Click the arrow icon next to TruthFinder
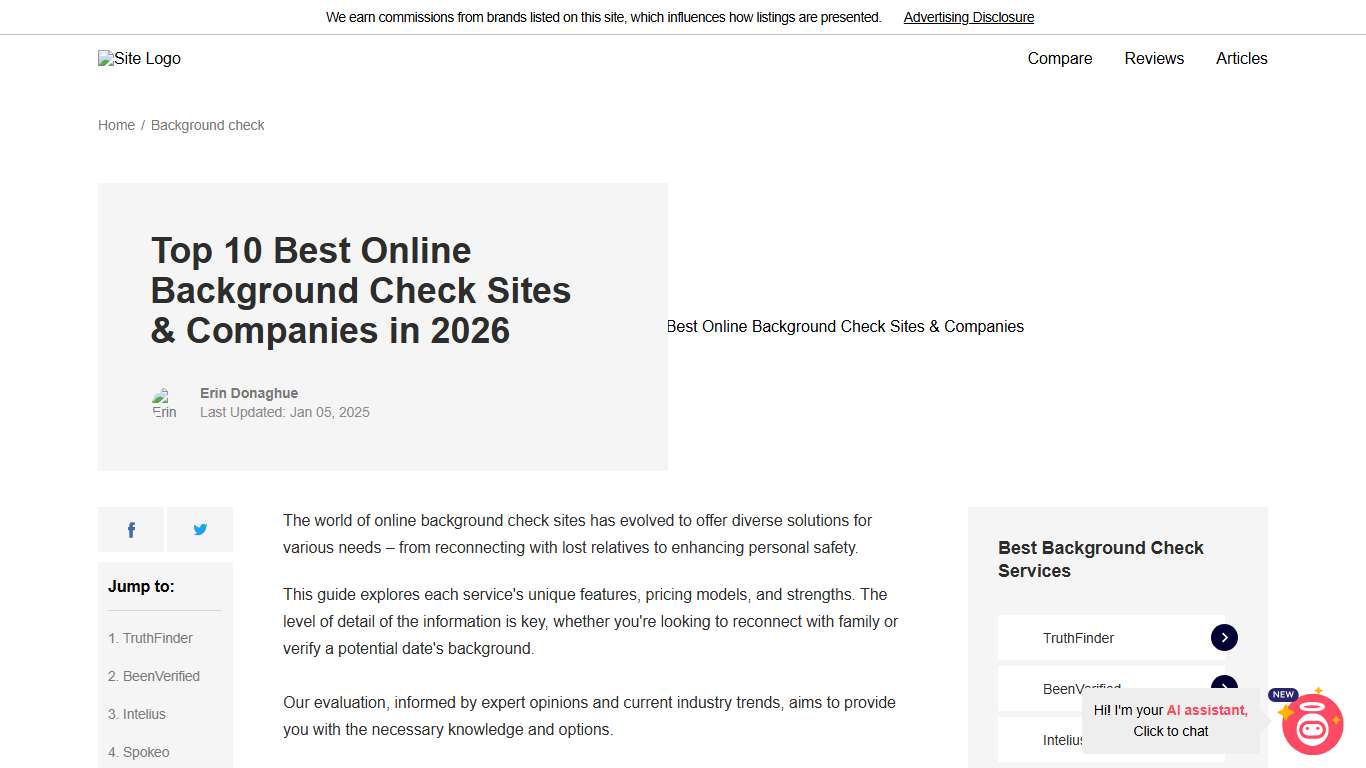 [x=1224, y=637]
